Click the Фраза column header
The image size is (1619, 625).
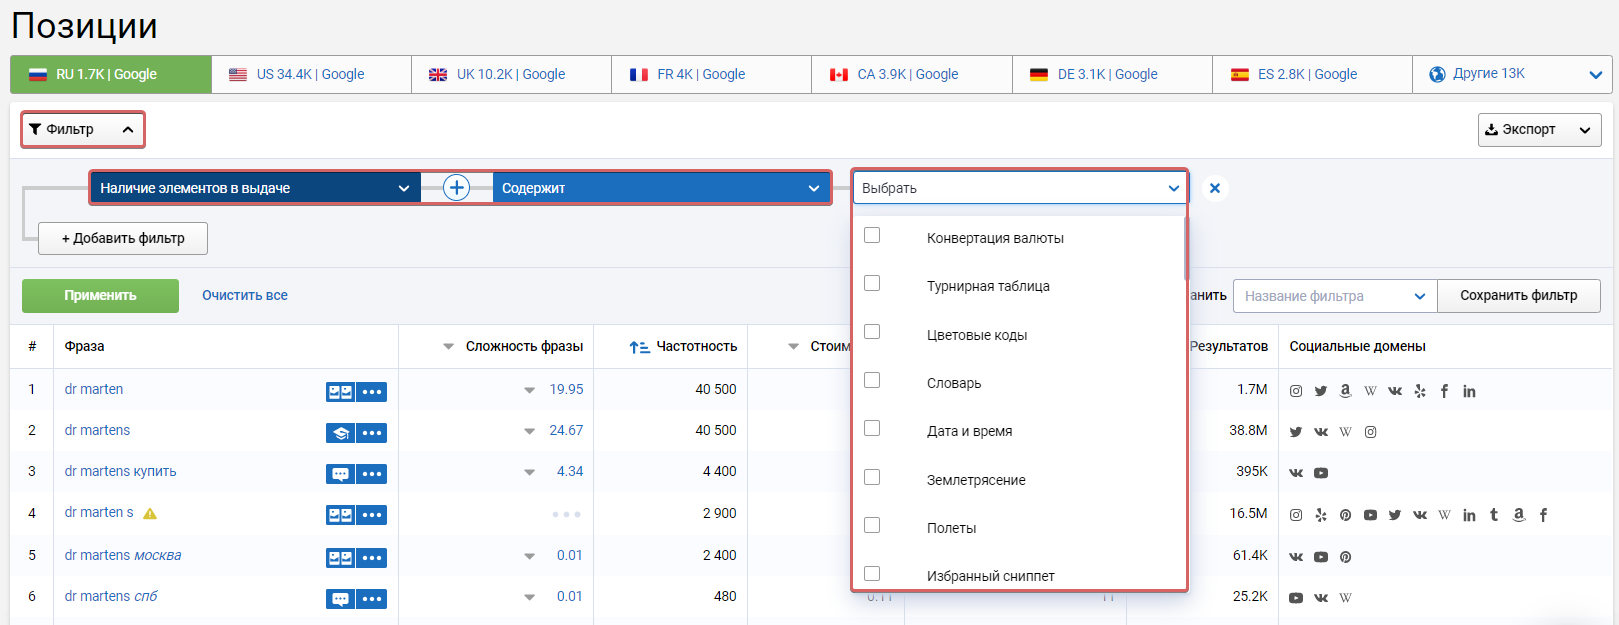click(85, 346)
